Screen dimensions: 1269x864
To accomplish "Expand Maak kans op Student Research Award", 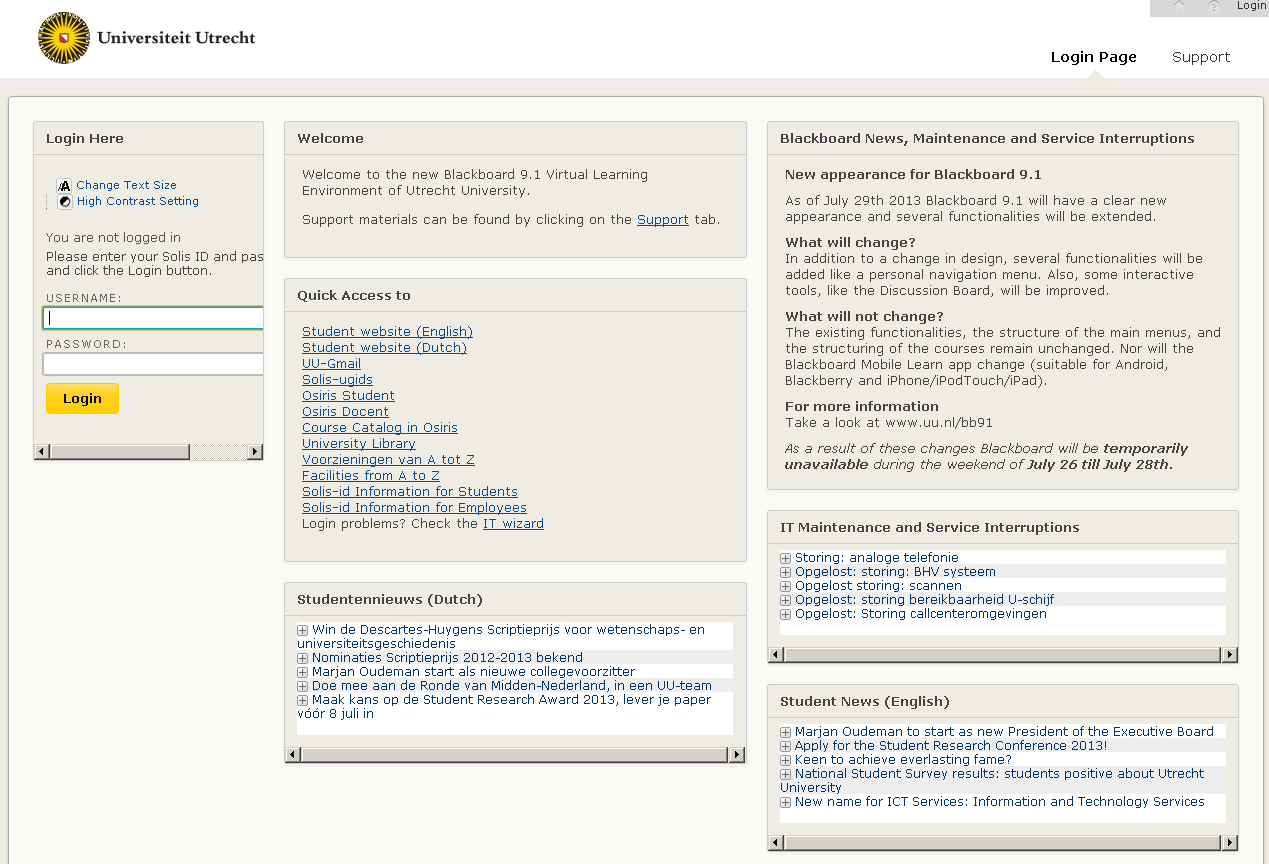I will click(302, 700).
